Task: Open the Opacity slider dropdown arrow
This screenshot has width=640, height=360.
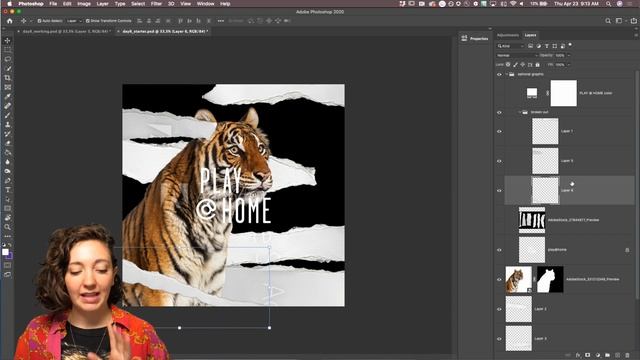Action: point(569,55)
